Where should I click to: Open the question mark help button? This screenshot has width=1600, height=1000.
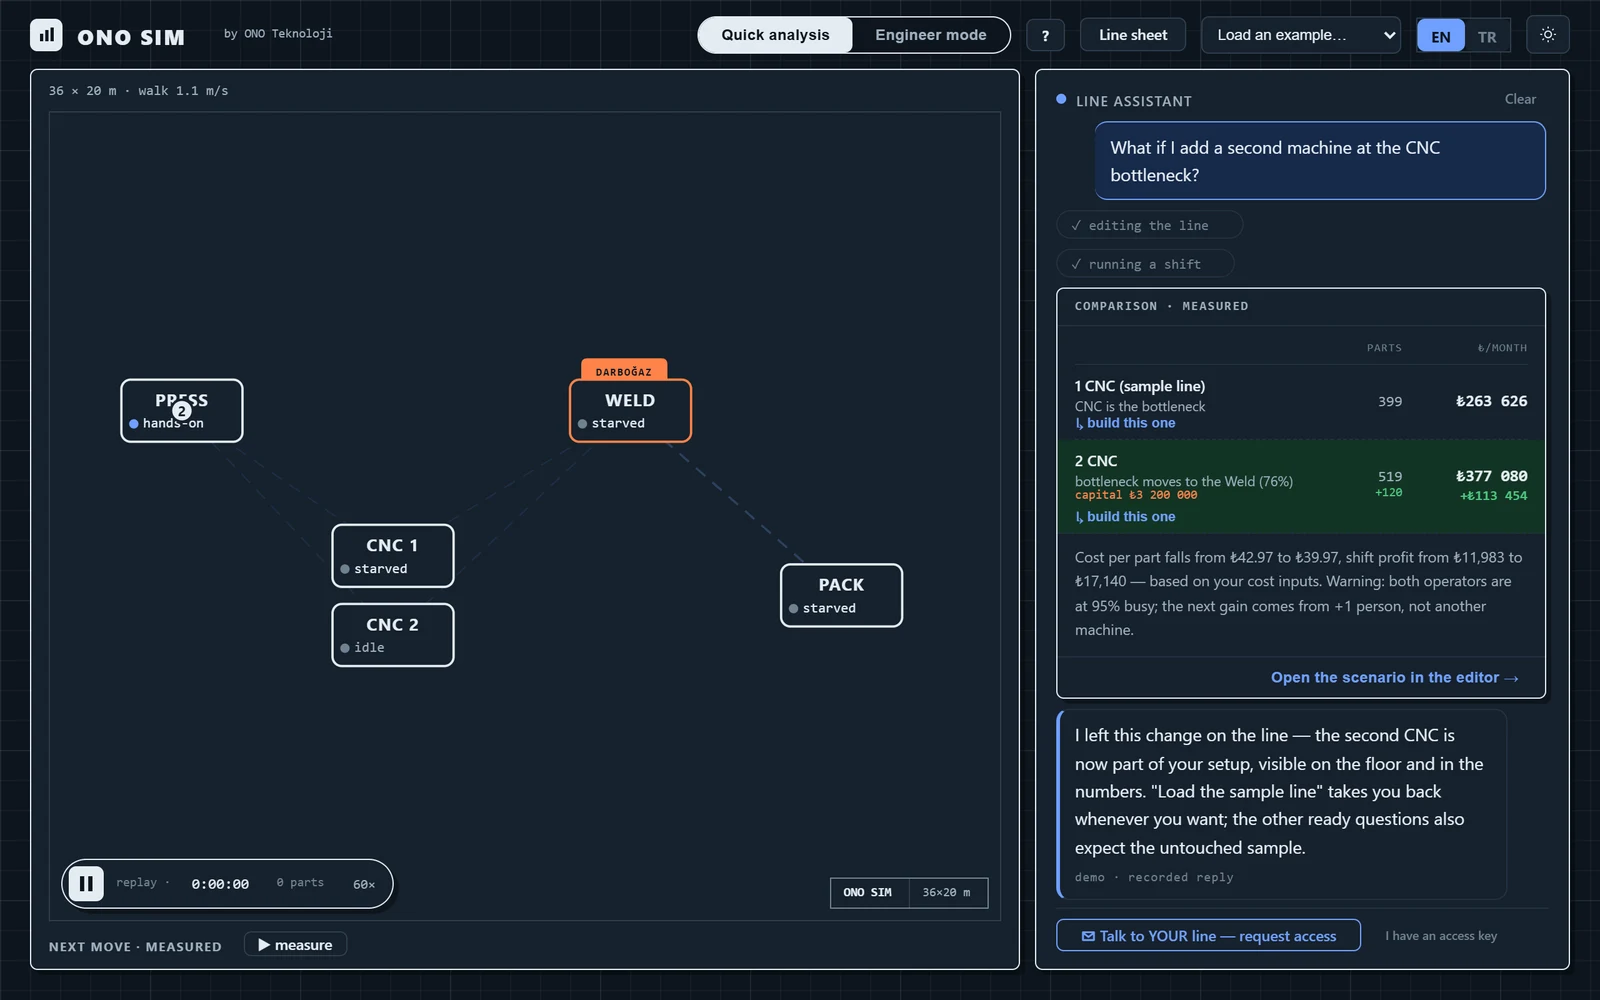(1045, 35)
